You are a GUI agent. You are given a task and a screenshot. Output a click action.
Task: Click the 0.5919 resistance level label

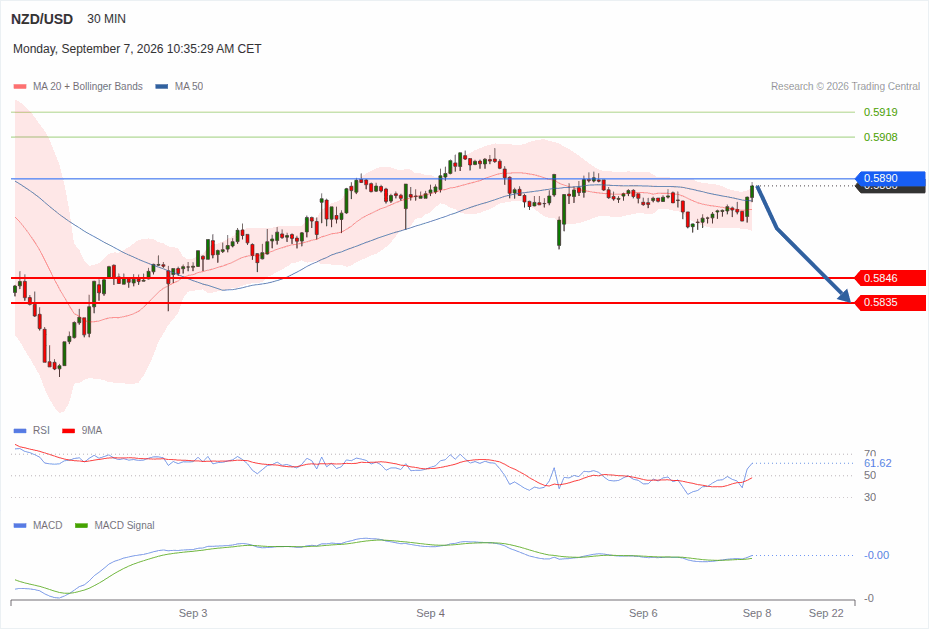pyautogui.click(x=880, y=112)
